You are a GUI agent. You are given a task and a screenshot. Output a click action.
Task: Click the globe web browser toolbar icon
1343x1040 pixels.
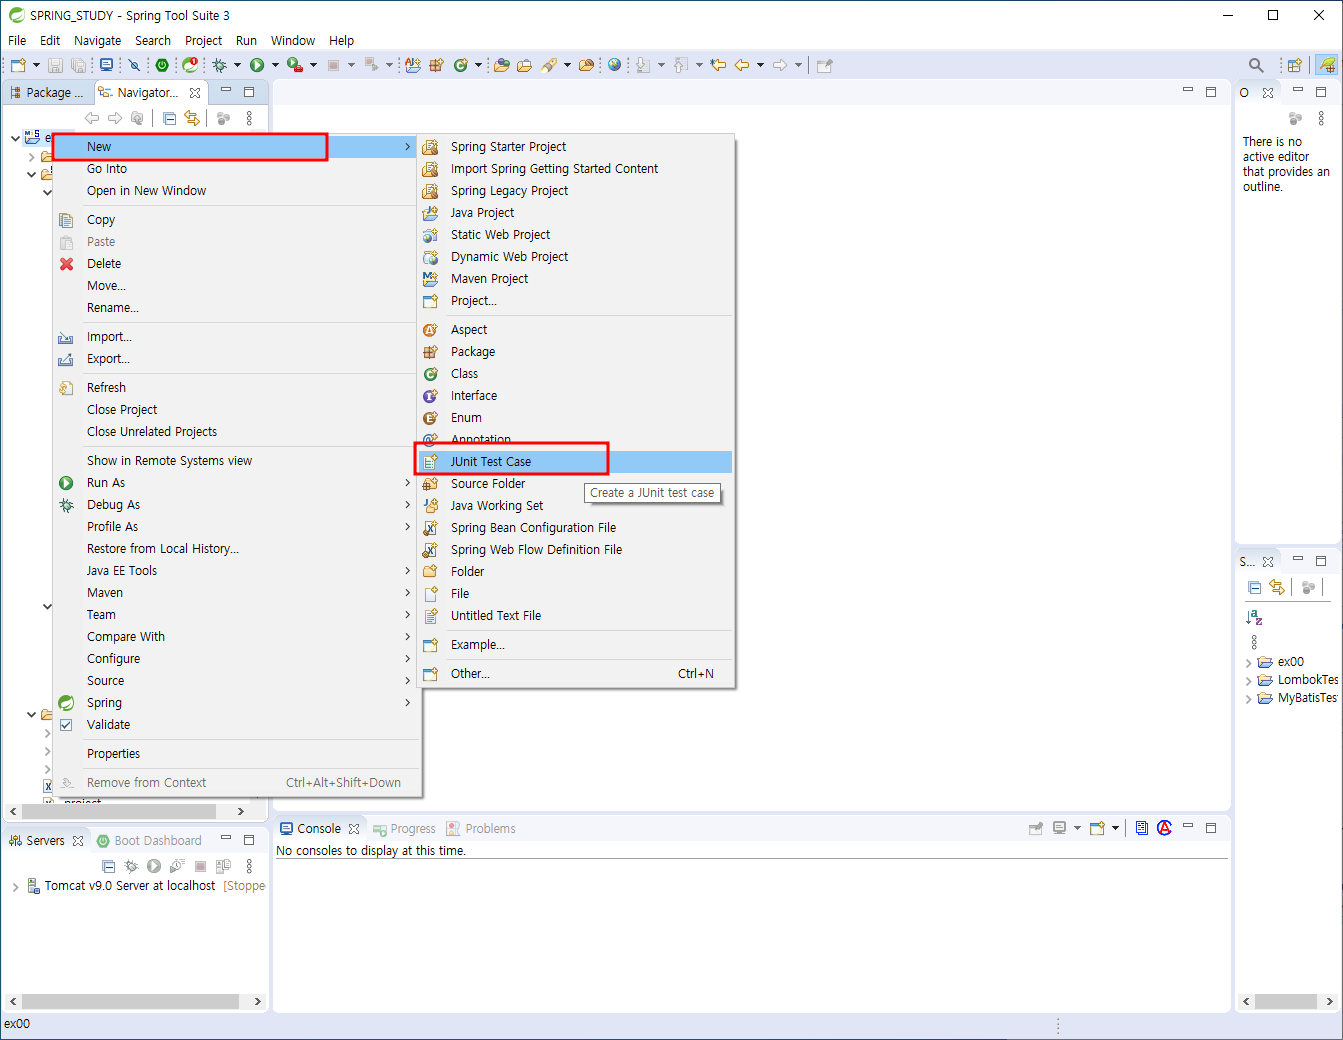point(614,65)
